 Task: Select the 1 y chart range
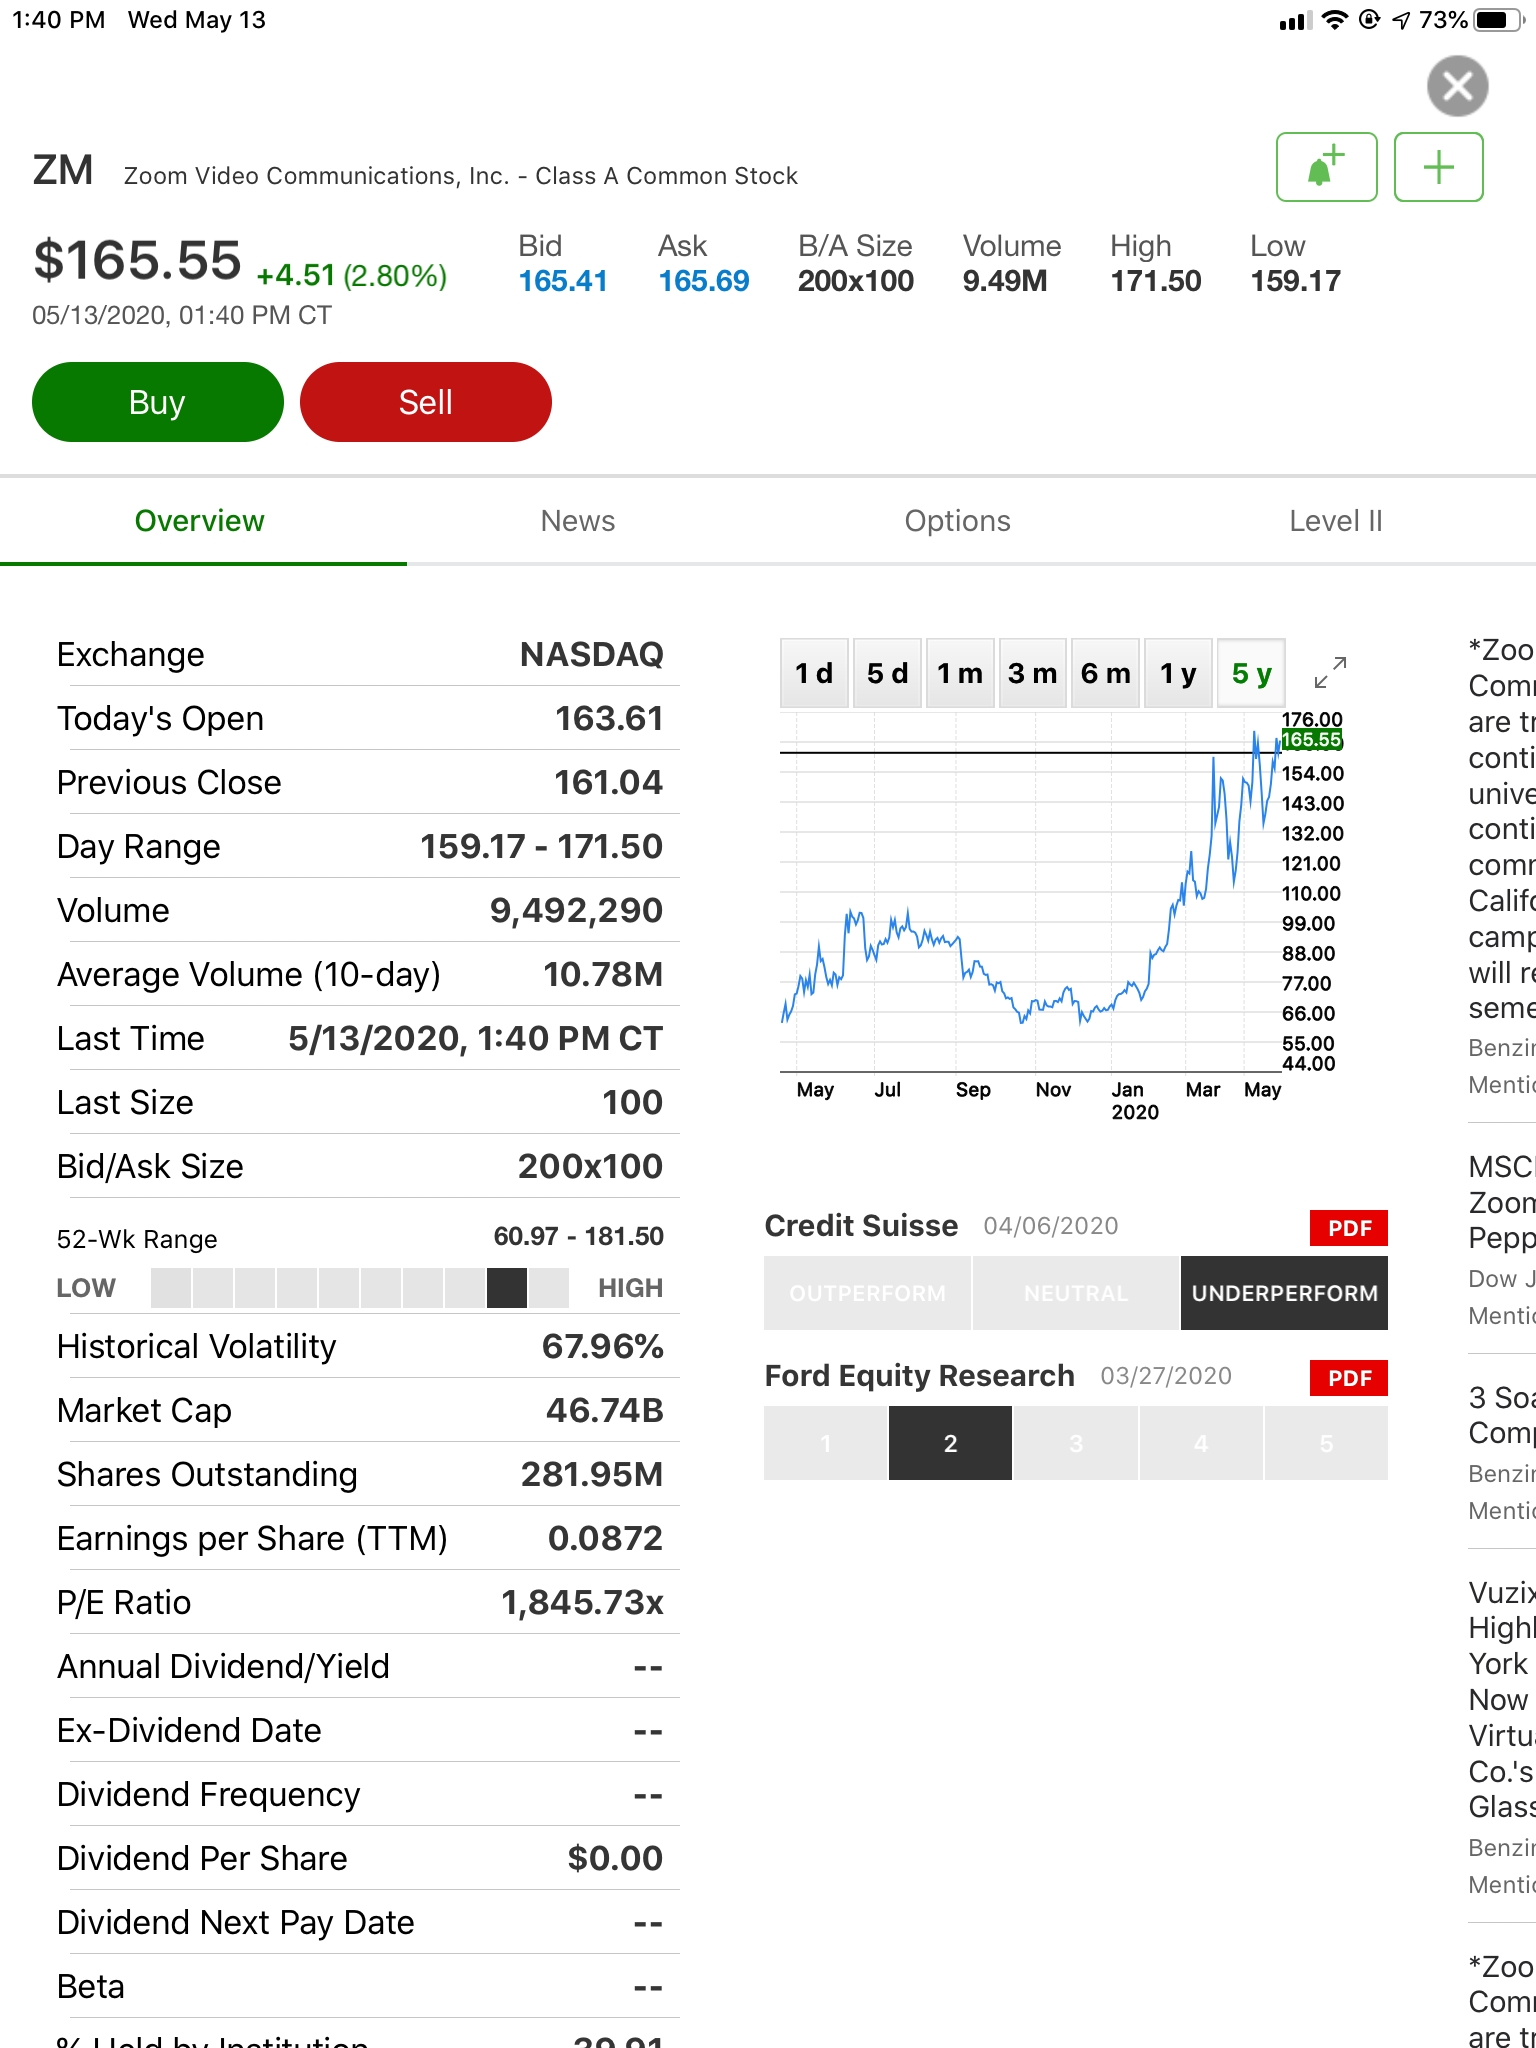point(1179,673)
